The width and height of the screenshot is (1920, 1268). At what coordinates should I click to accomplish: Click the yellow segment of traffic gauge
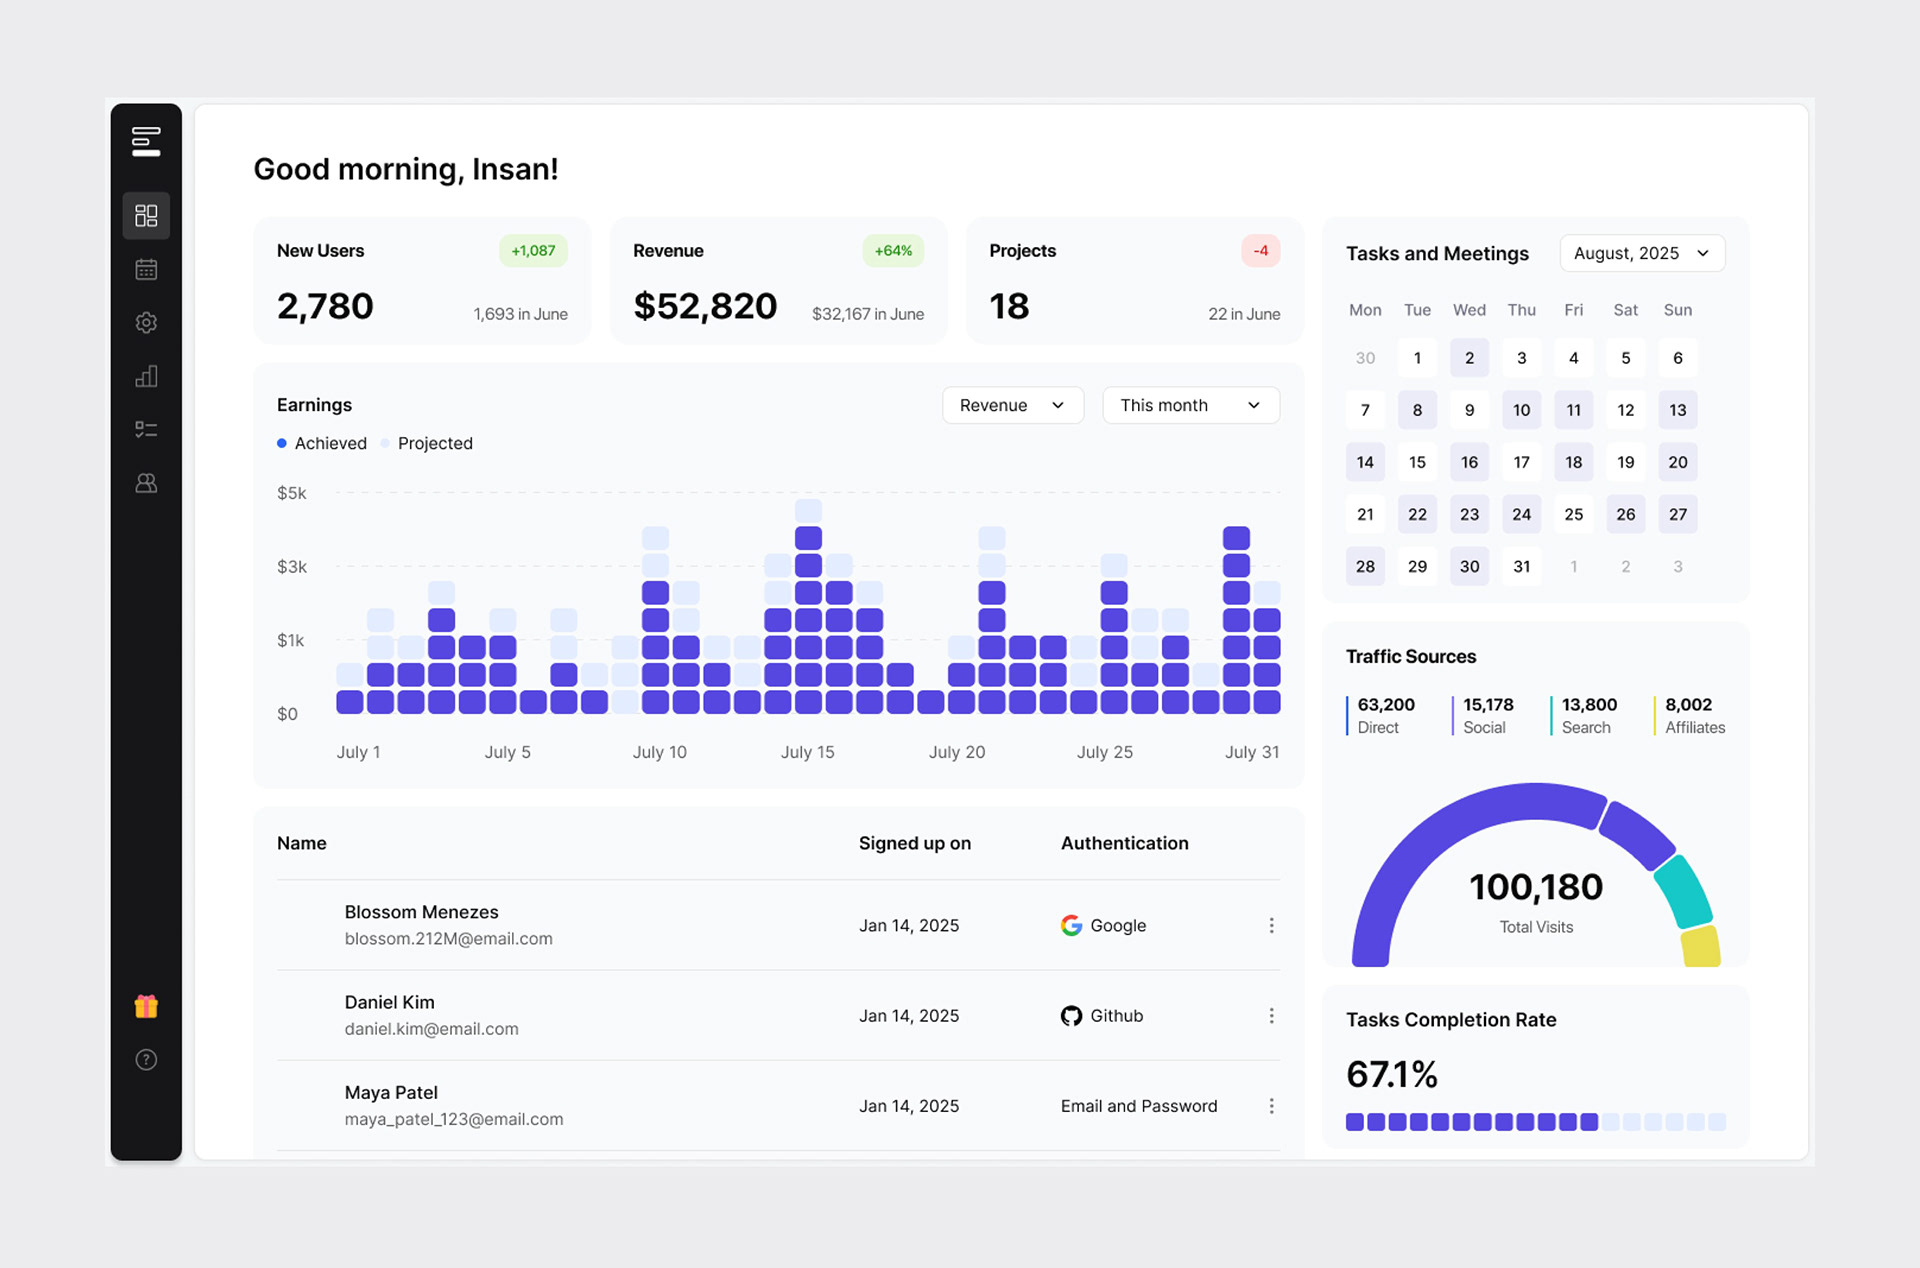pos(1701,946)
